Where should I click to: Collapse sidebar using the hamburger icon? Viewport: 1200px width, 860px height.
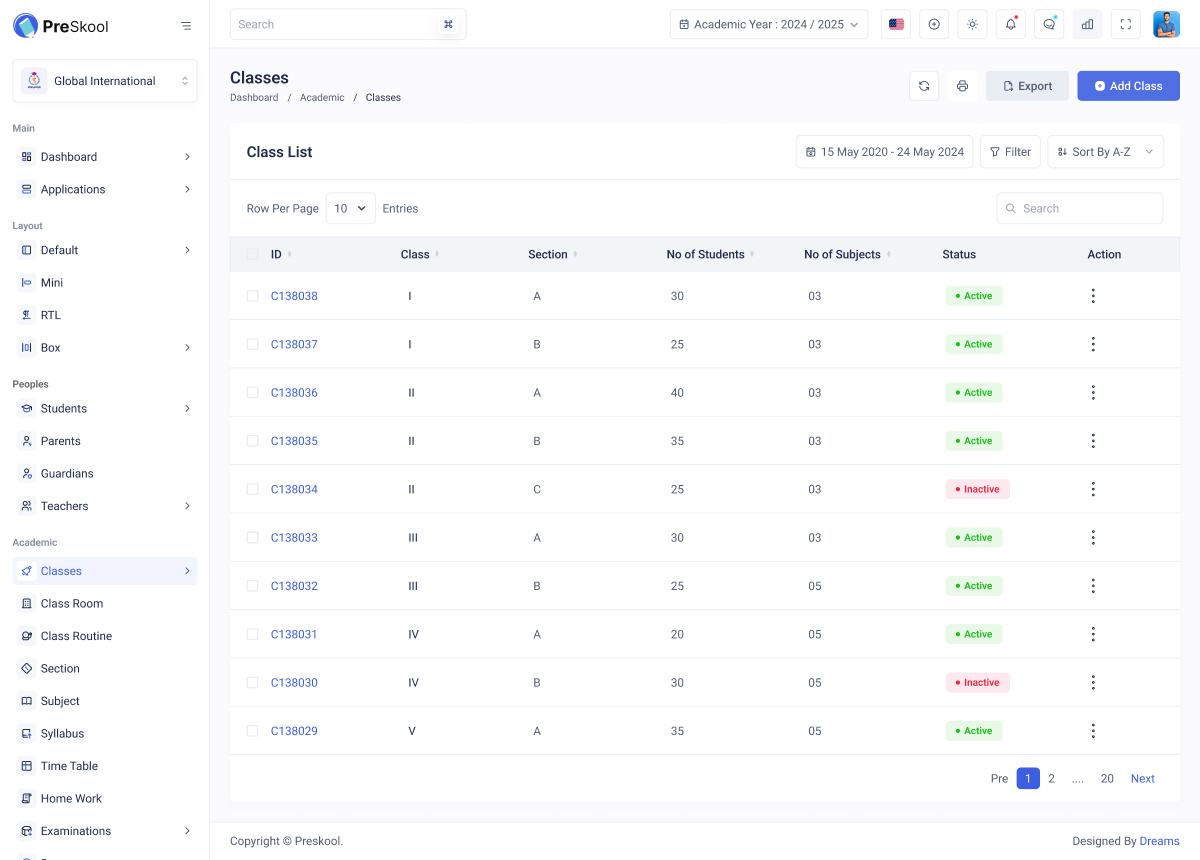tap(186, 26)
